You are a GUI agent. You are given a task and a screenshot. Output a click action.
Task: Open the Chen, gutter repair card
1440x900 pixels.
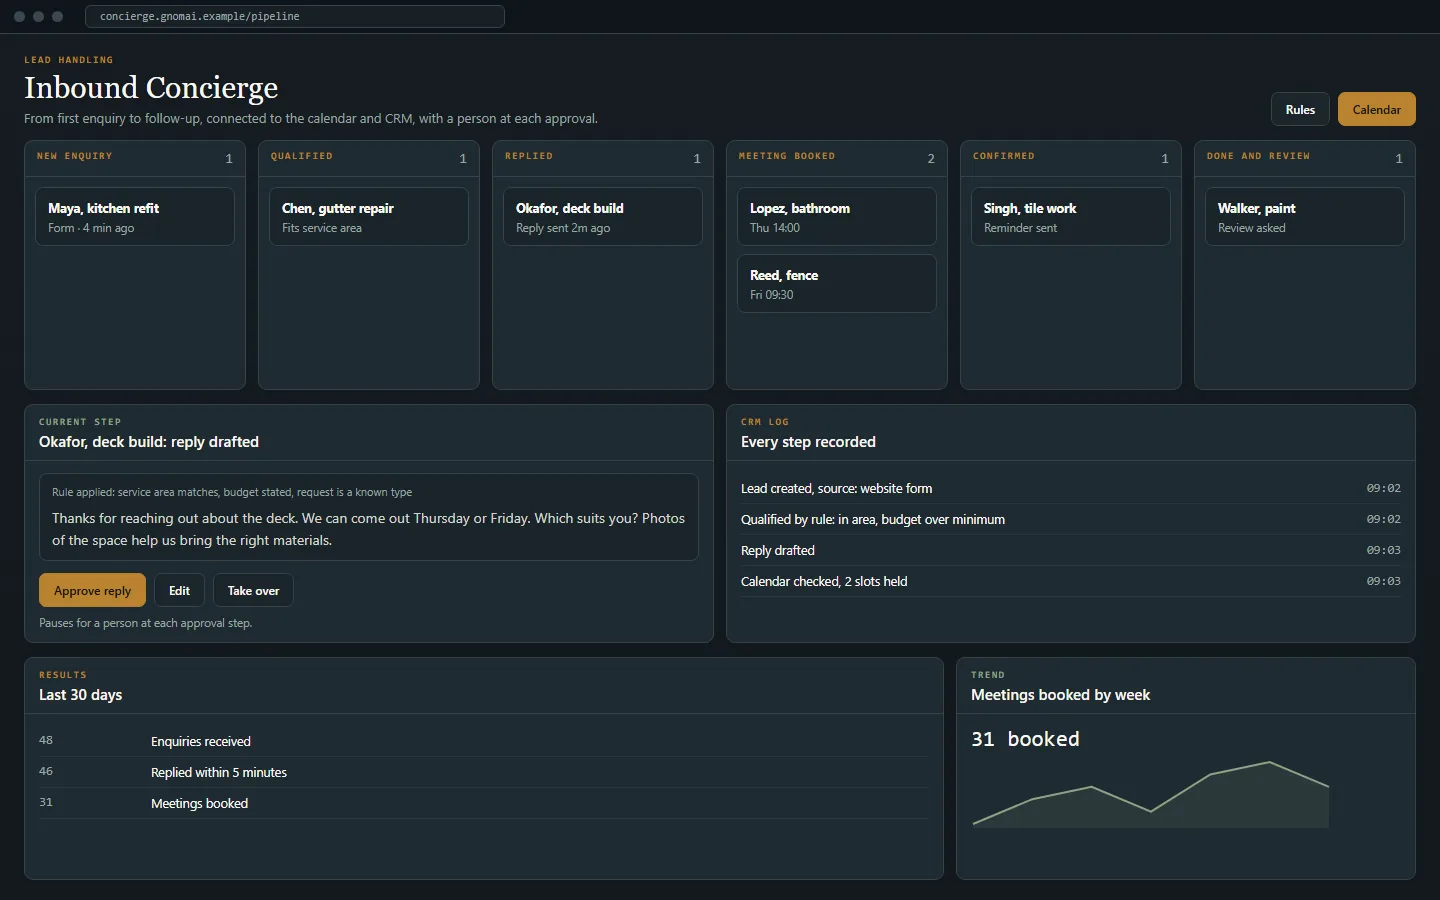click(x=369, y=216)
